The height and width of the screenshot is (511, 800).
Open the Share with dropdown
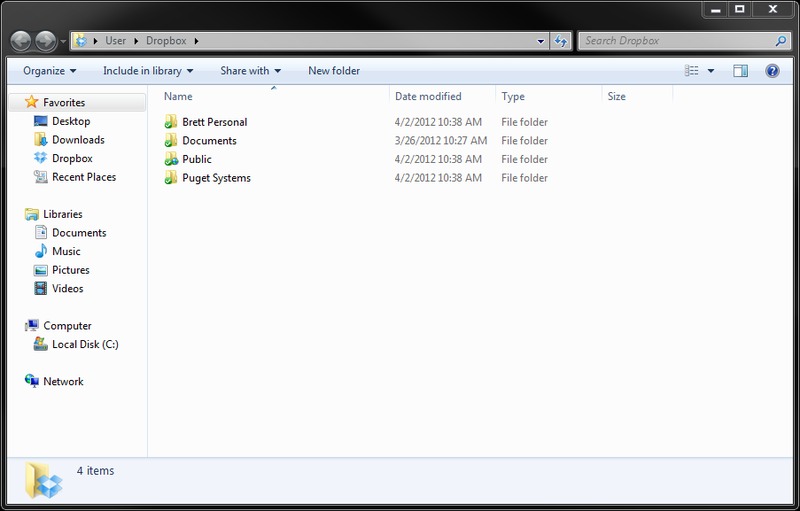(250, 71)
